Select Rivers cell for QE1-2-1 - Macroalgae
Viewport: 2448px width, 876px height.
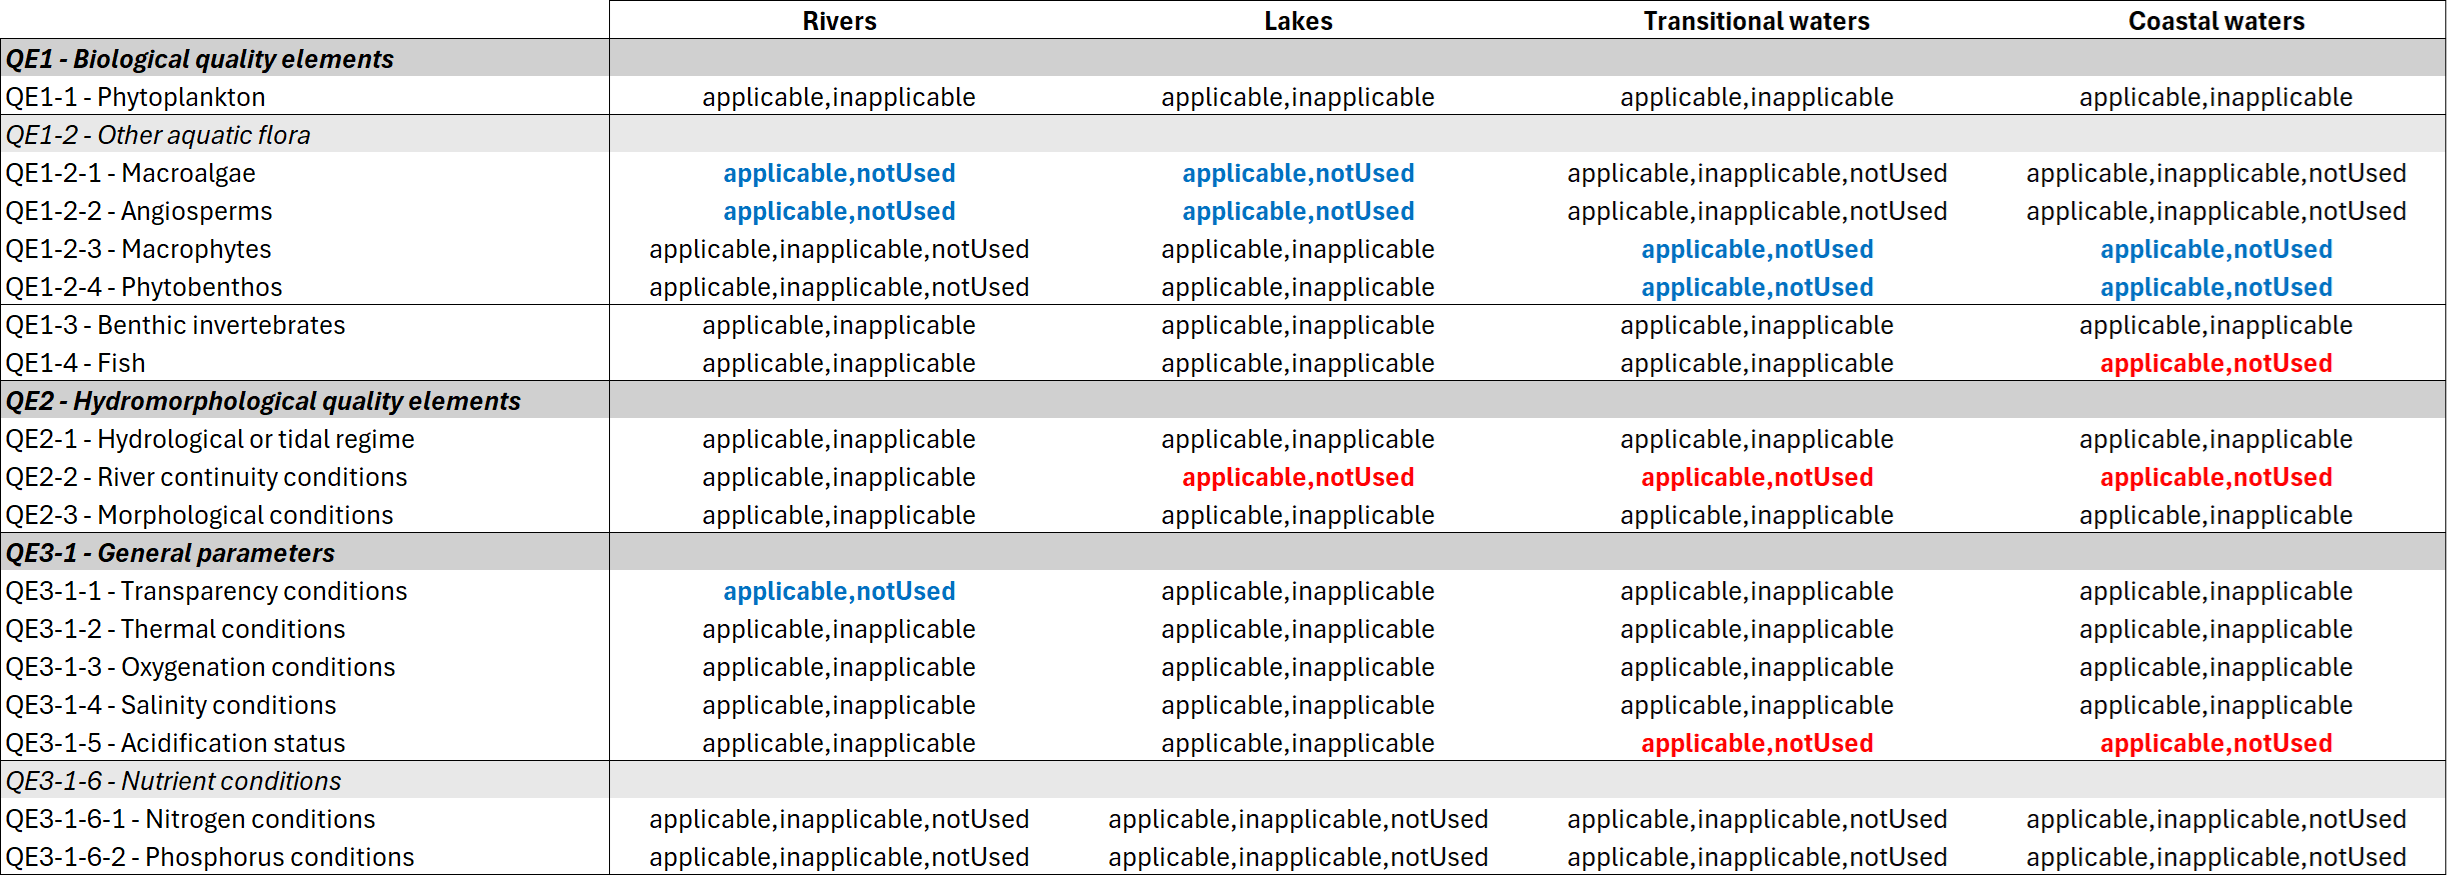click(x=839, y=173)
